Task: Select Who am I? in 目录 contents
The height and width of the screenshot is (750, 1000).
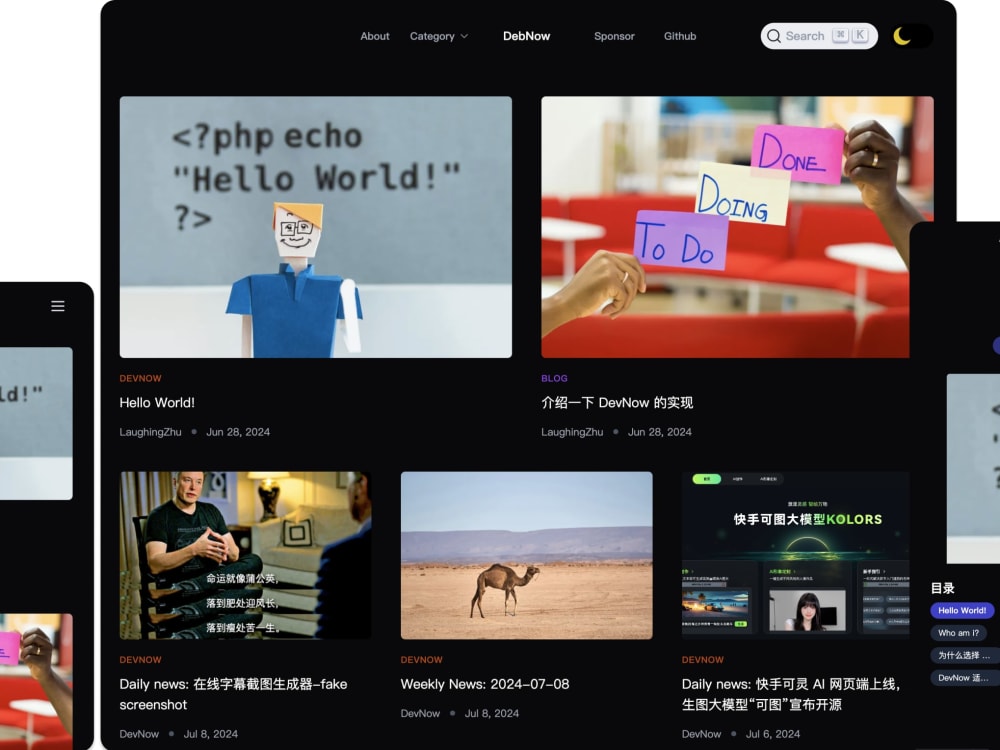Action: 959,633
